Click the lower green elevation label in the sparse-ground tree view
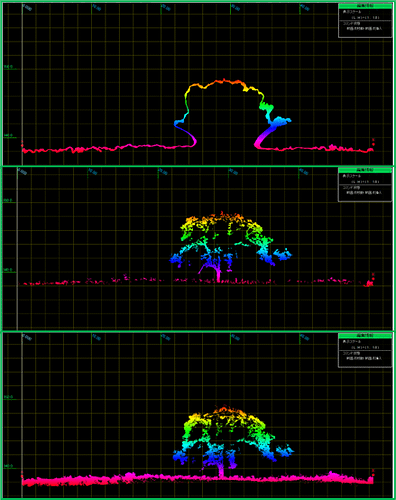 (x=8, y=270)
